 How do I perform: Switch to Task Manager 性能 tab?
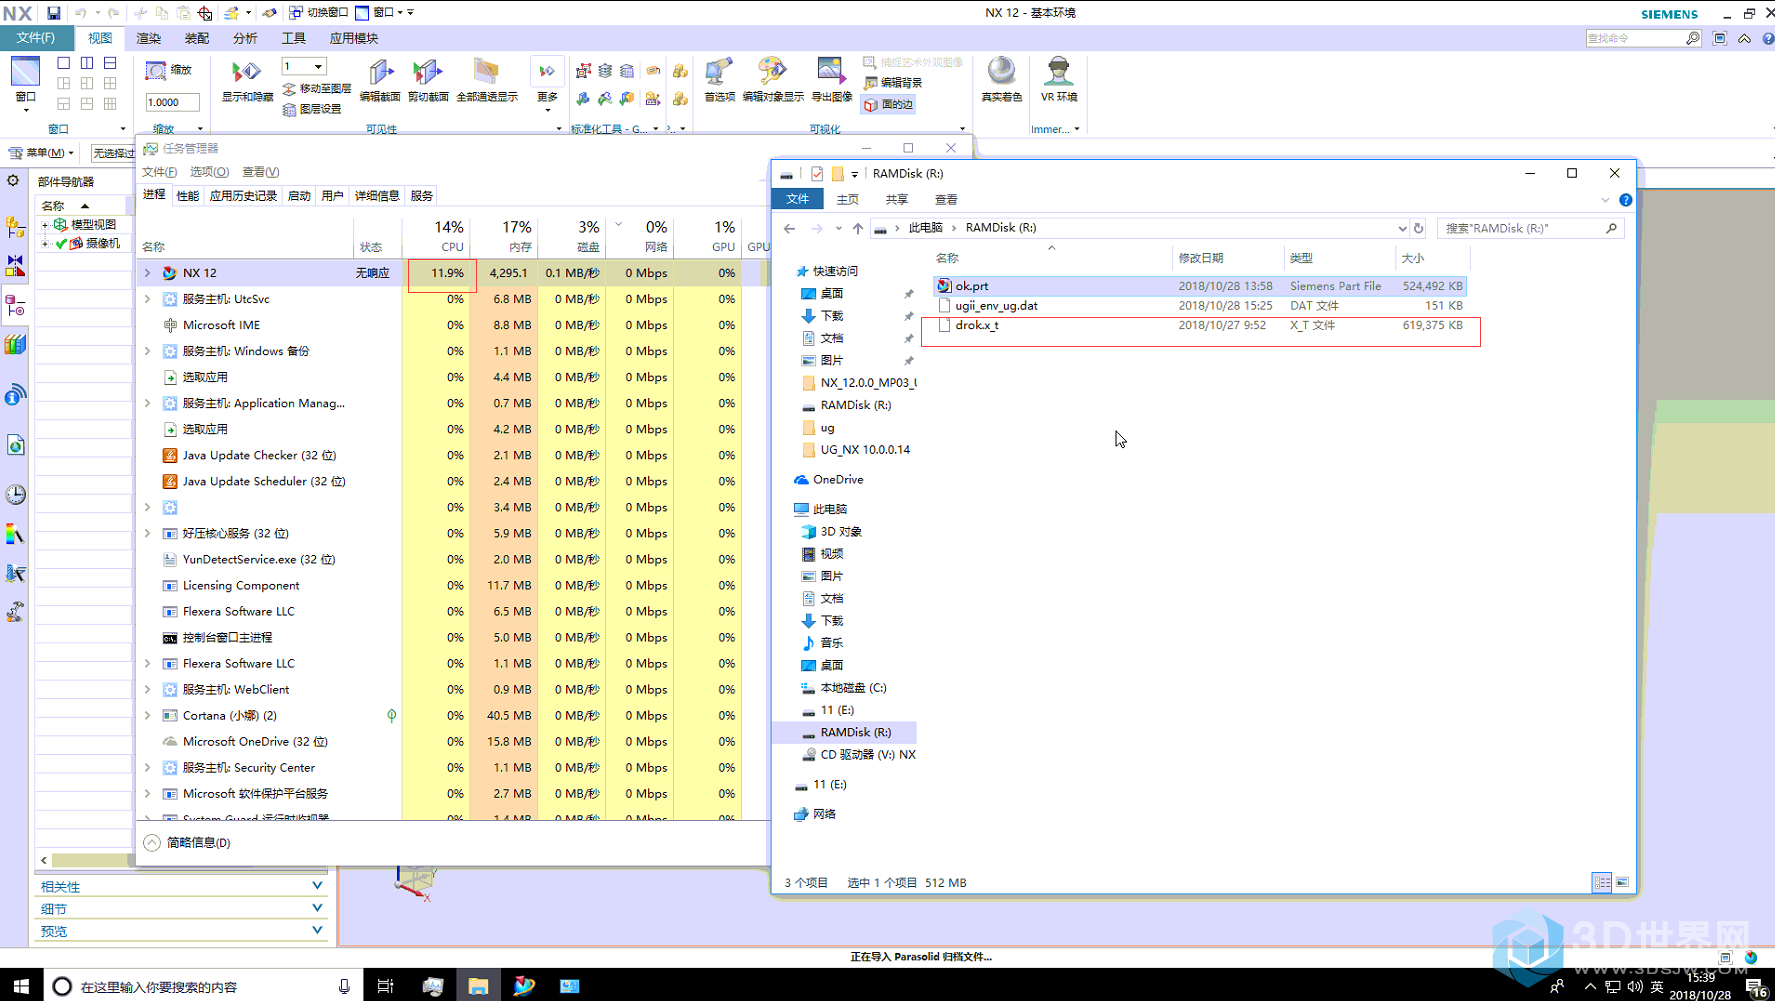click(x=188, y=196)
